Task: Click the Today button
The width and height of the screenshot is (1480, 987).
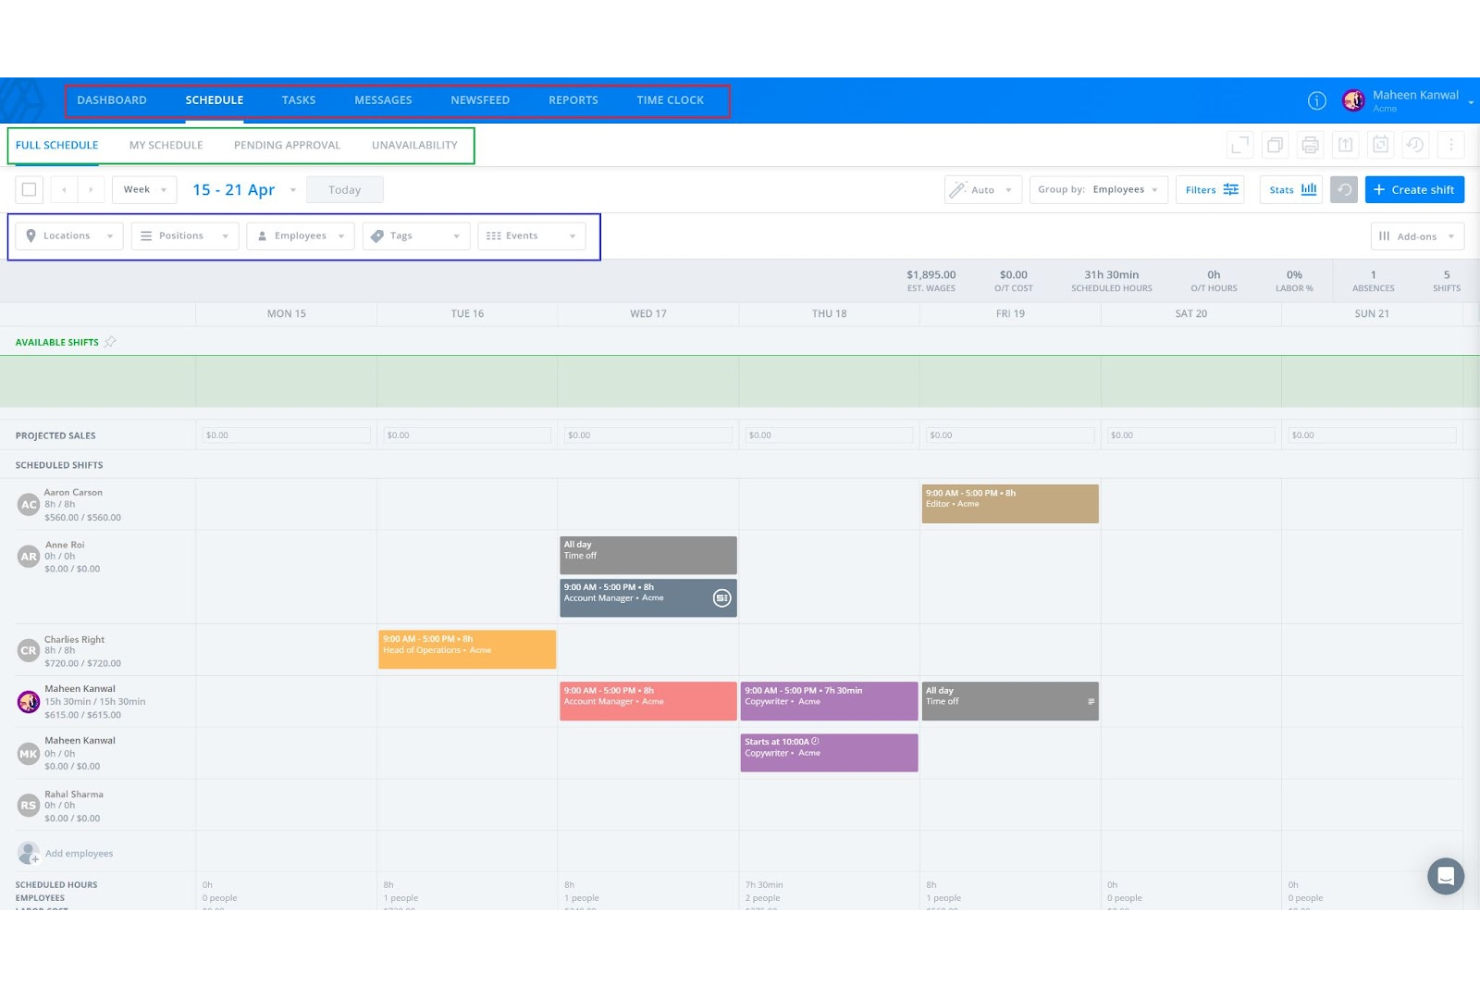Action: [x=345, y=189]
